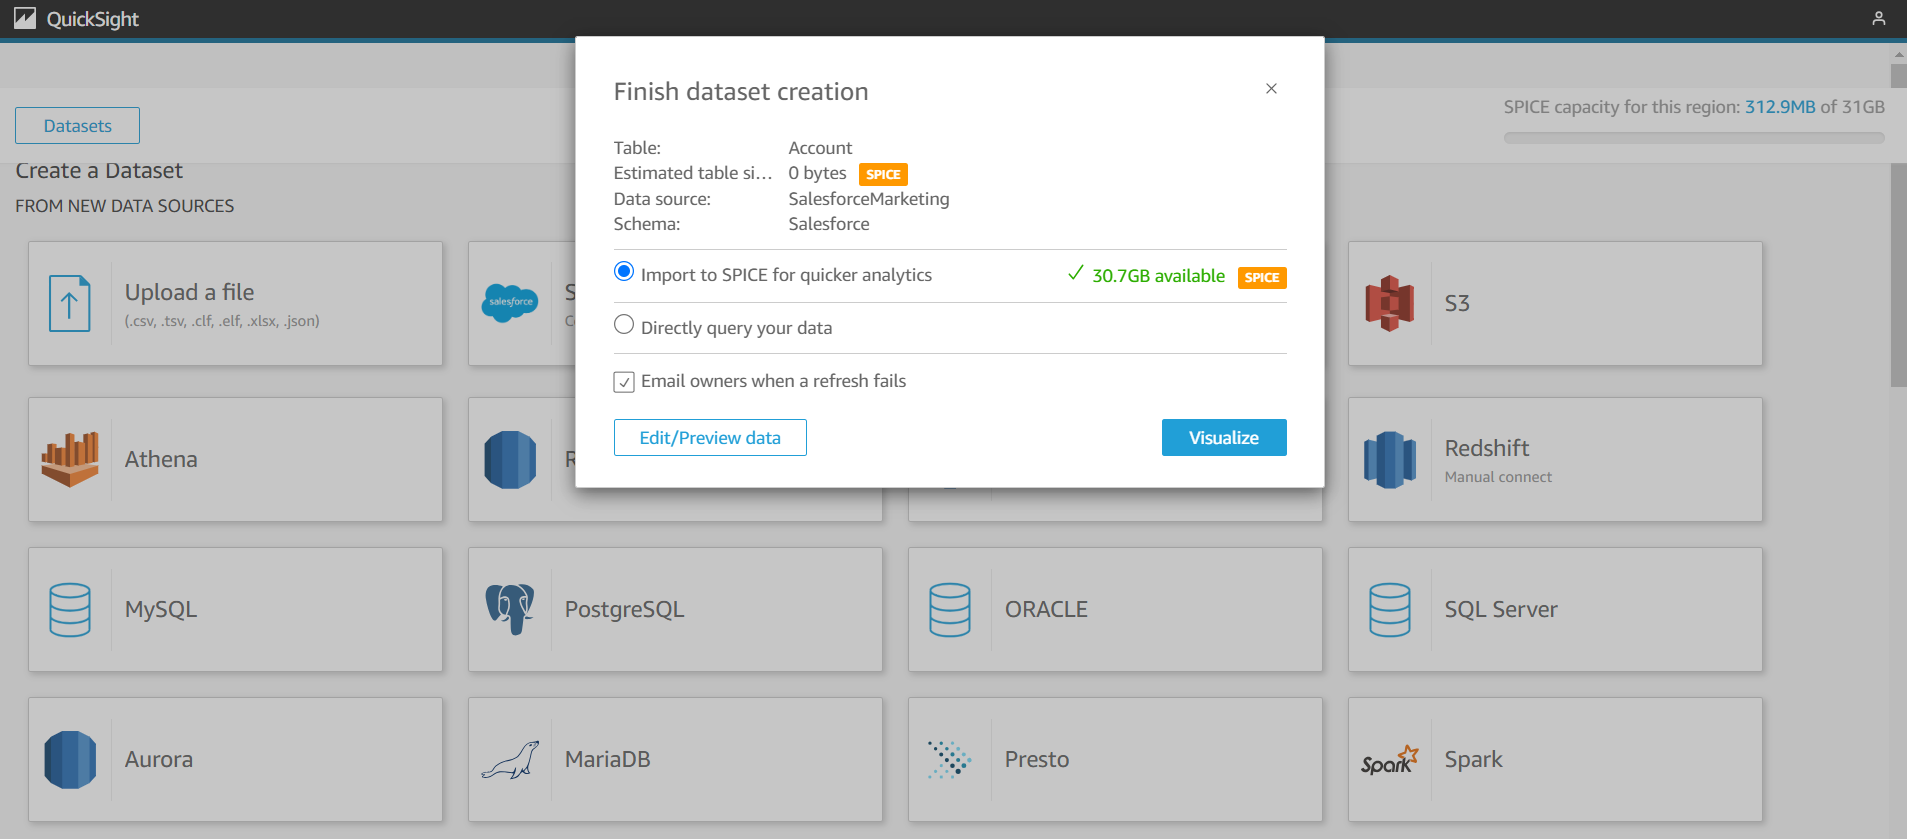Choose the Spark card label
The width and height of the screenshot is (1907, 839).
pyautogui.click(x=1474, y=759)
